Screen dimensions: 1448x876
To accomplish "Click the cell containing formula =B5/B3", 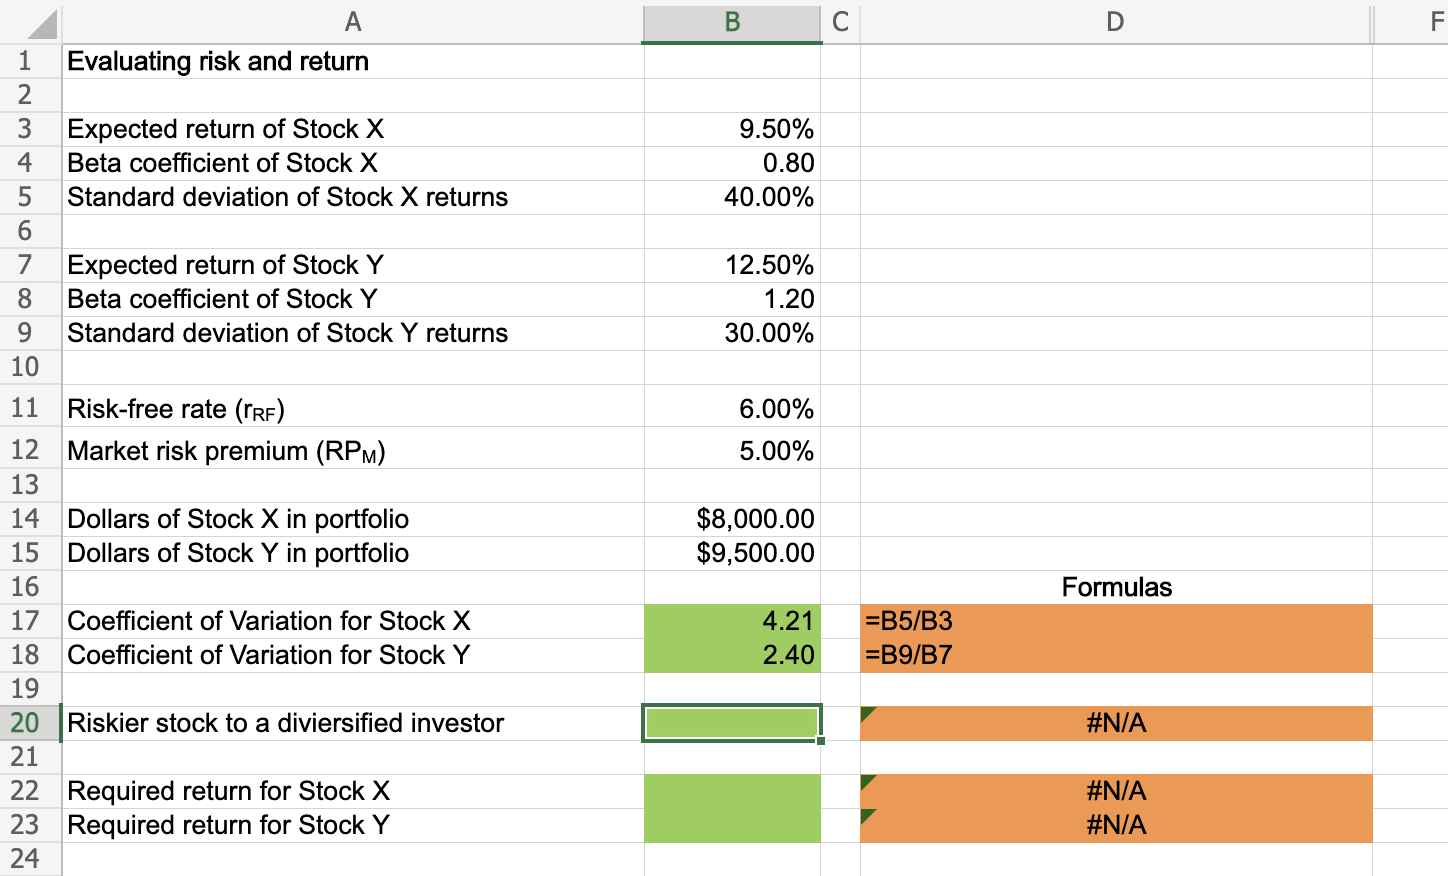I will pyautogui.click(x=1000, y=621).
